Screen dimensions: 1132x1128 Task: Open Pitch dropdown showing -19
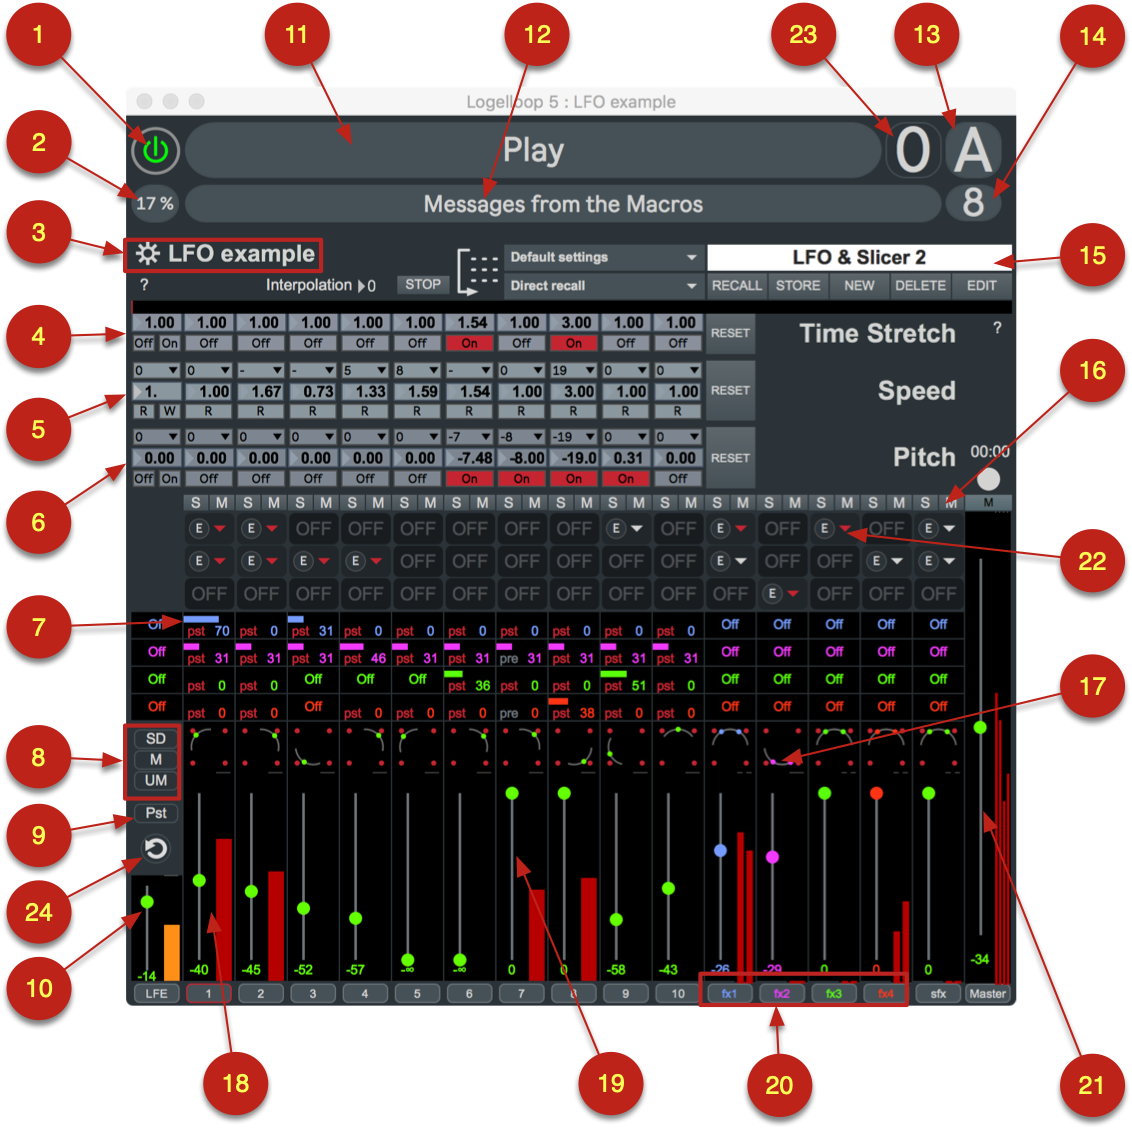point(573,437)
